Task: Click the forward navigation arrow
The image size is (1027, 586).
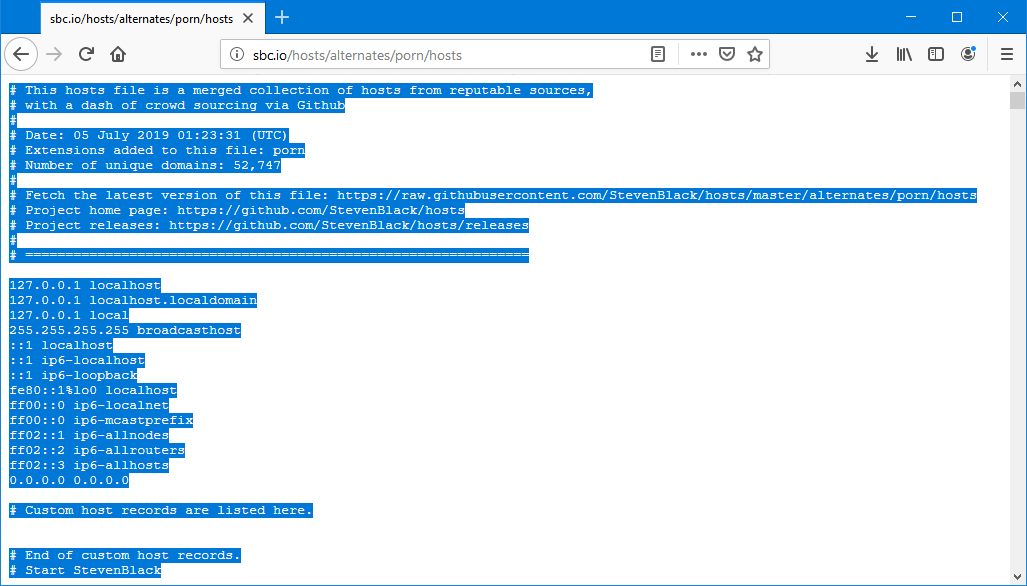Action: pyautogui.click(x=54, y=54)
